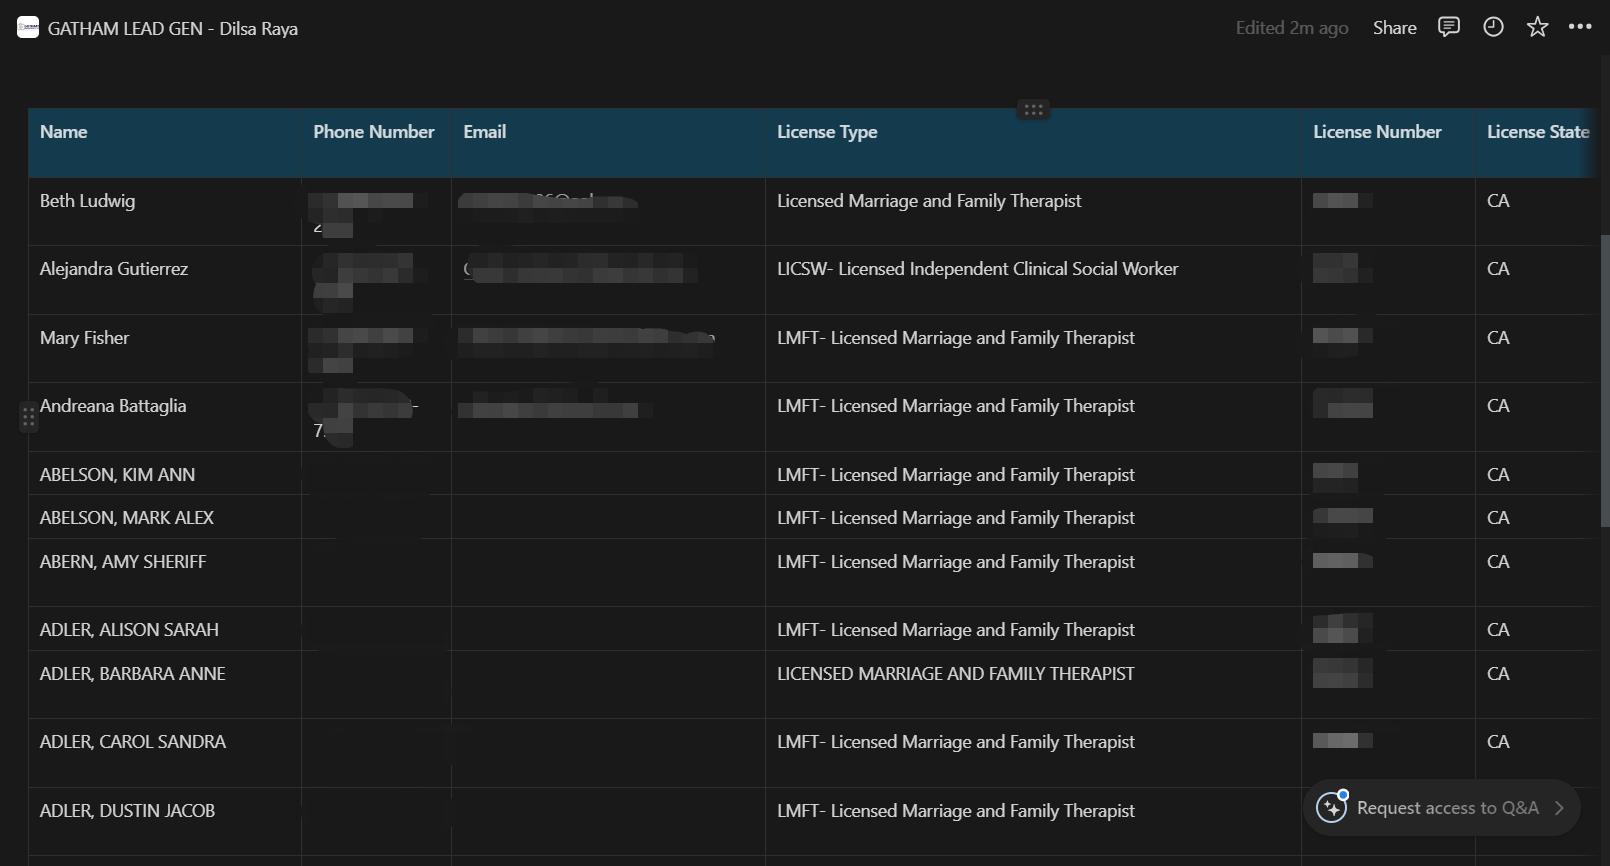Viewport: 1610px width, 866px height.
Task: Click the License Type column header
Action: coord(1033,143)
